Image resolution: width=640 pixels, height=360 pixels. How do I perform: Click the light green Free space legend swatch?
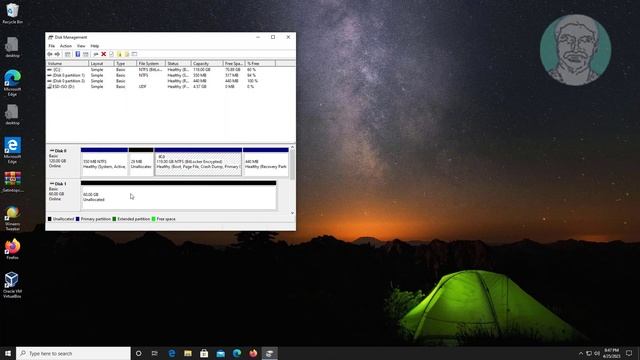(x=154, y=219)
